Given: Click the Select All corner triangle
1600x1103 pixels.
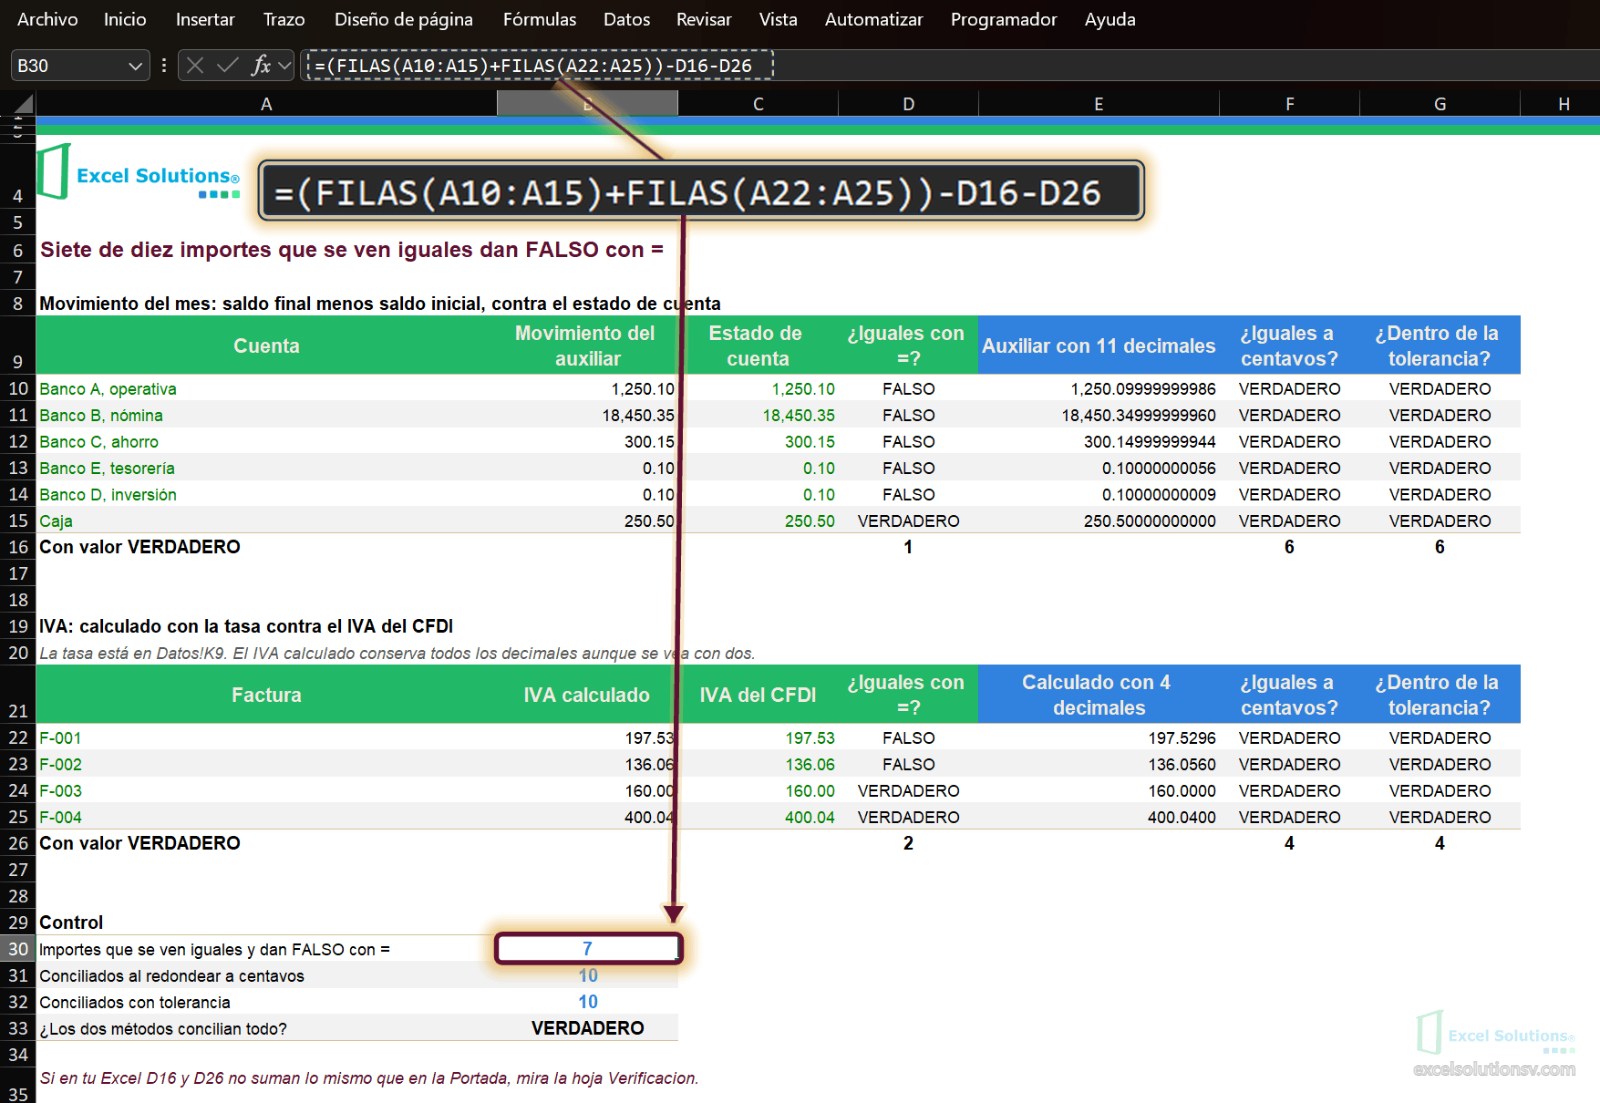Looking at the screenshot, I should pos(24,104).
